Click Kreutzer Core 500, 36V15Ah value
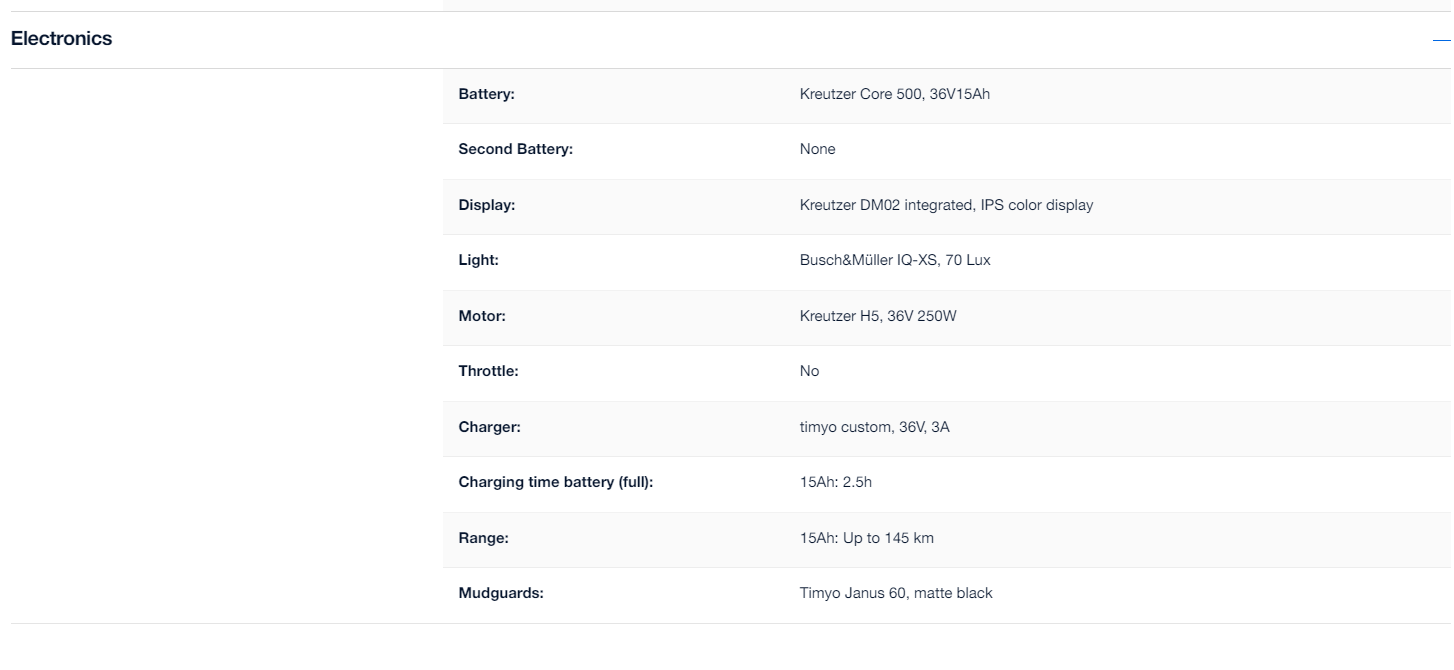The image size is (1454, 670). click(x=894, y=94)
